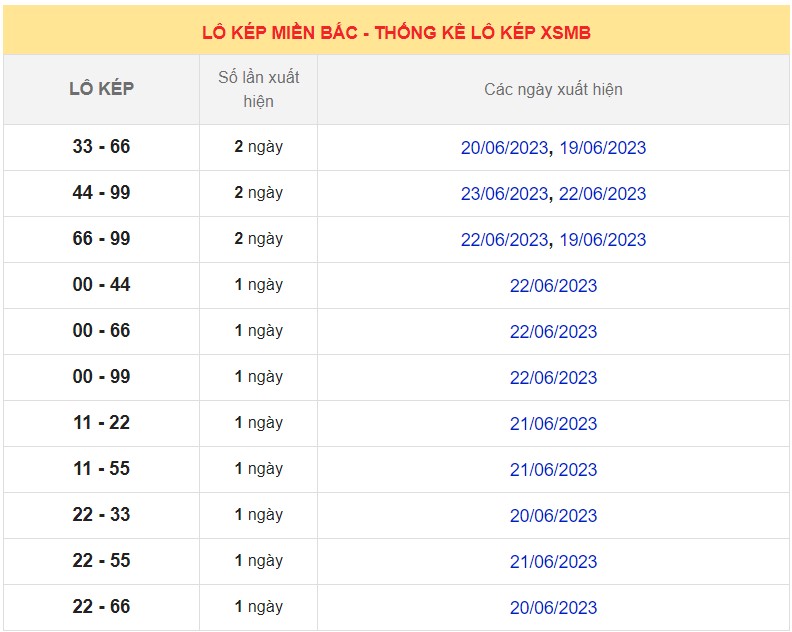The image size is (792, 632).
Task: Click the 'Các ngày xuất hiện' column header
Action: [x=554, y=89]
